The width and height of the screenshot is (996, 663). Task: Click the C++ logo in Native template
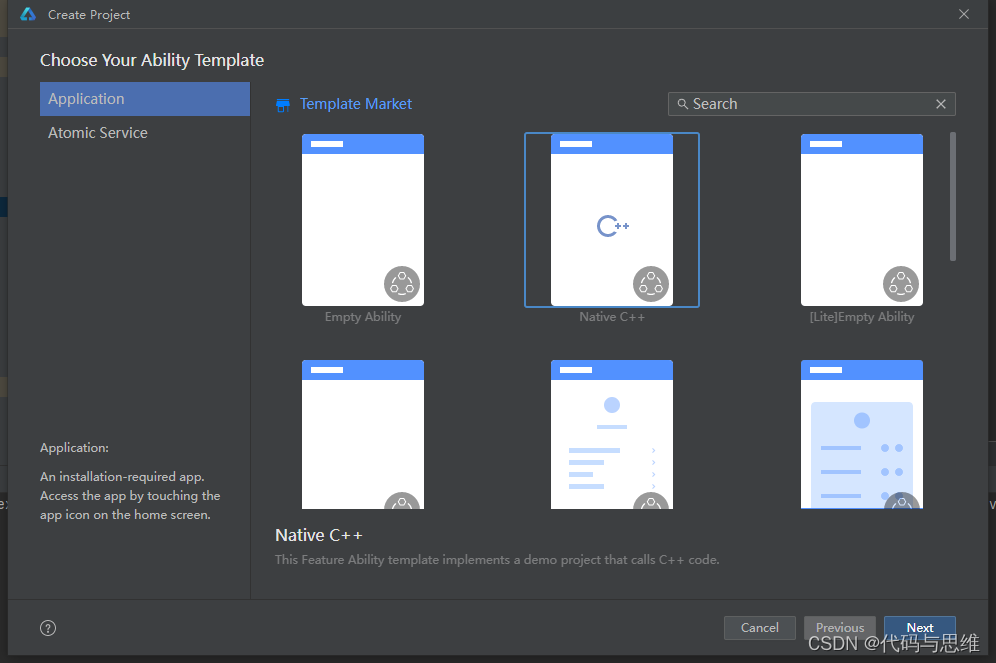[x=612, y=226]
